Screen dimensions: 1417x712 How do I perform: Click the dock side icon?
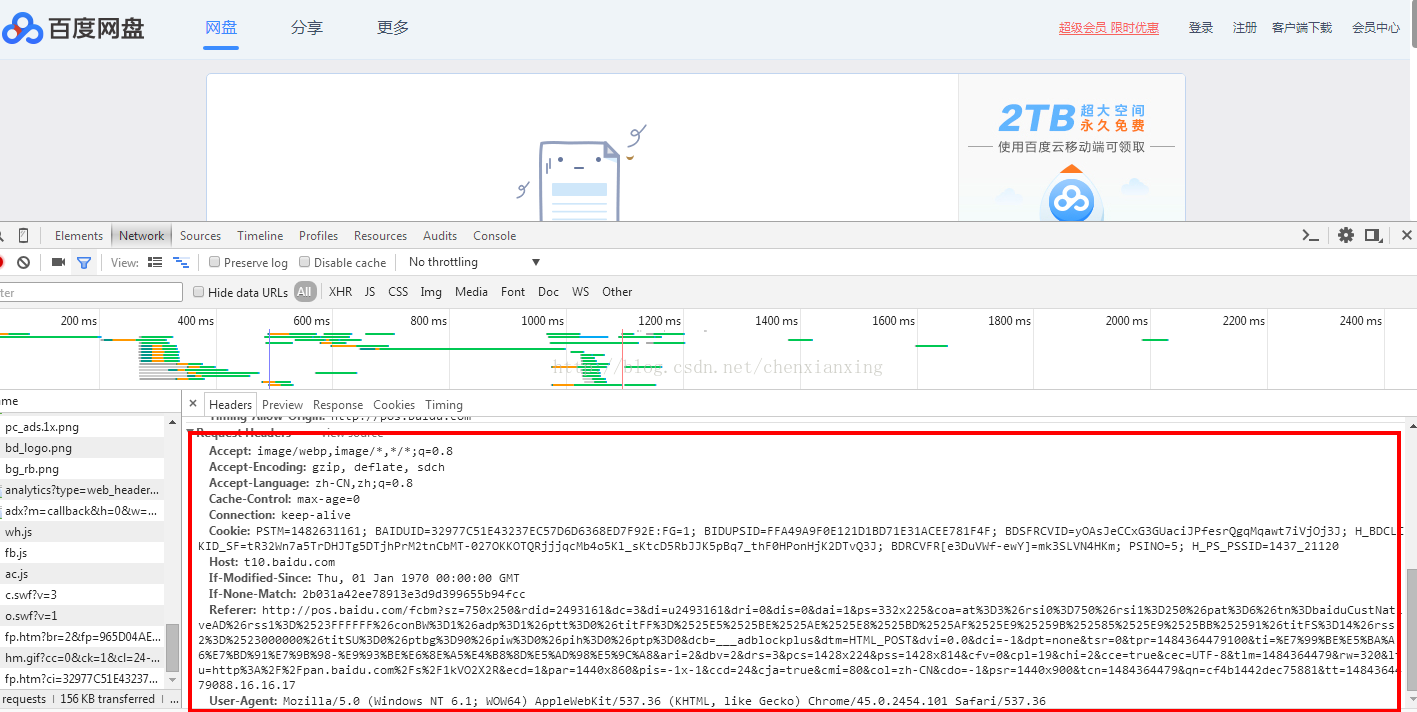1373,235
